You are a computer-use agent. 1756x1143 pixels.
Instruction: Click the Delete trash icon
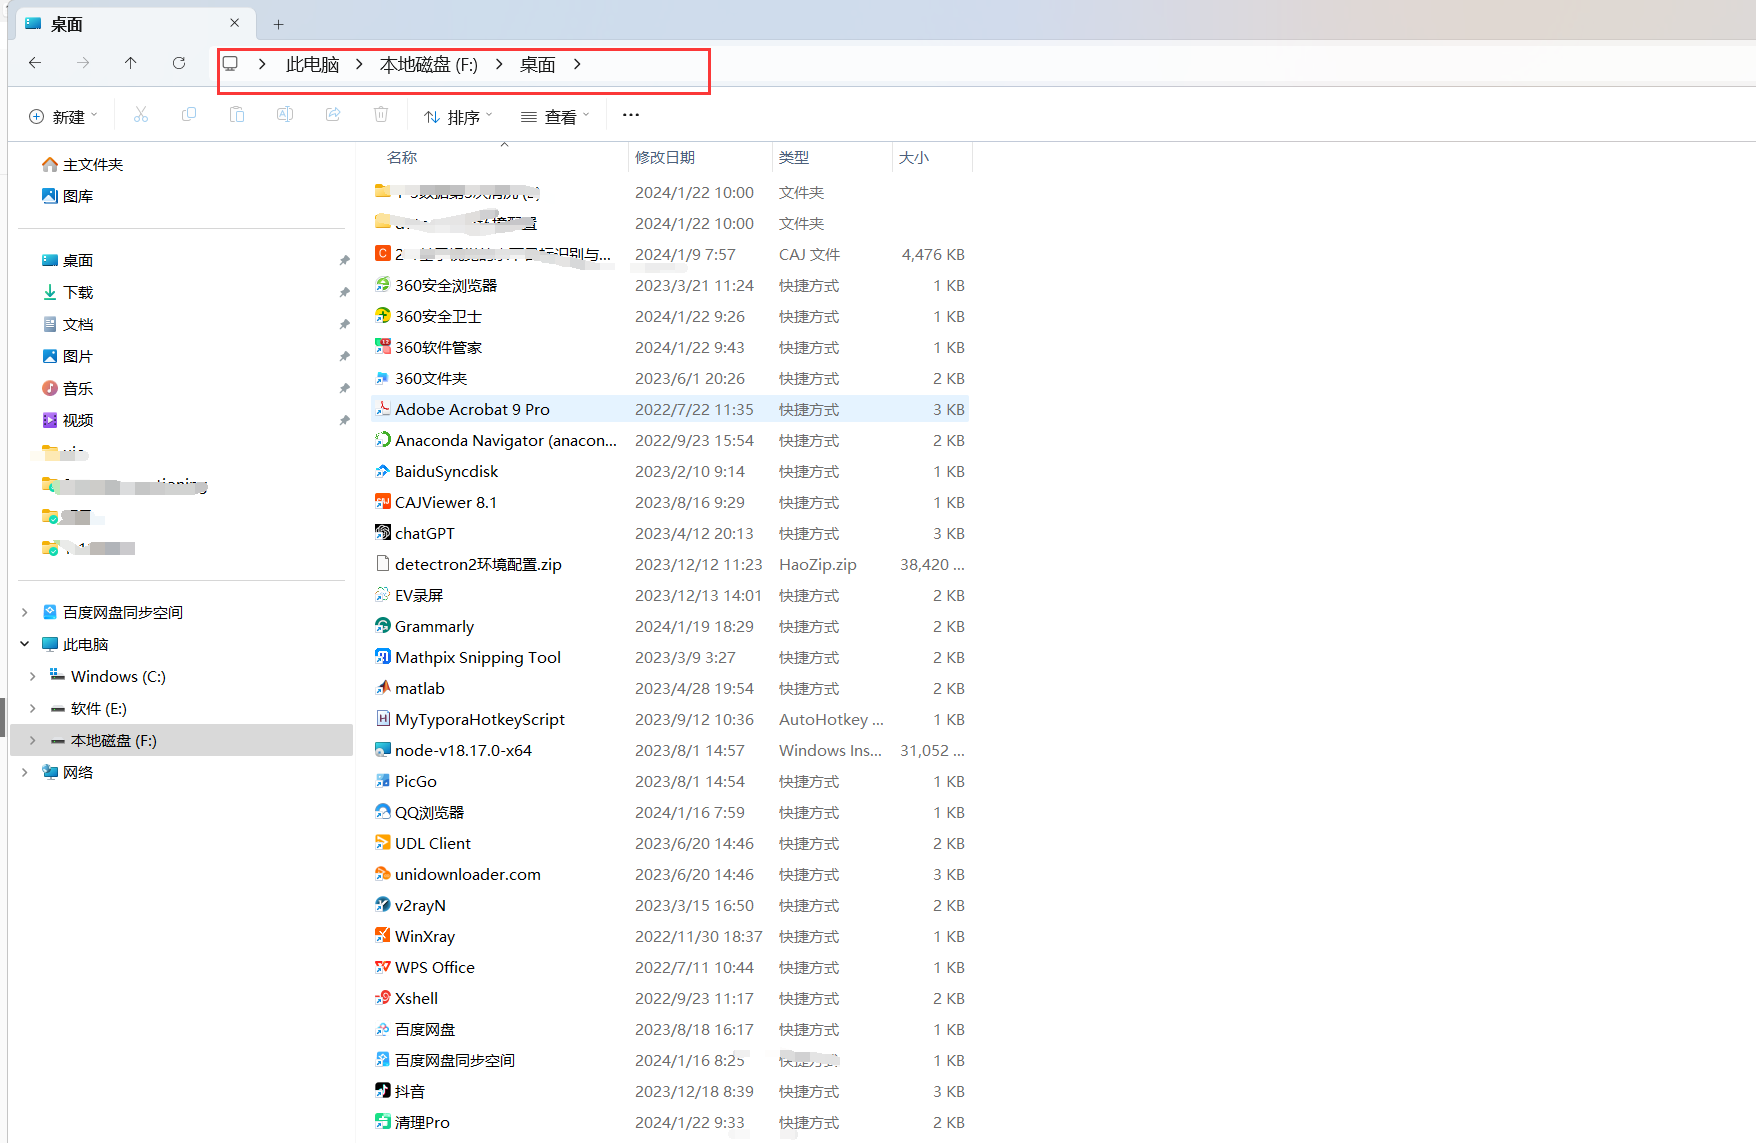pos(381,116)
